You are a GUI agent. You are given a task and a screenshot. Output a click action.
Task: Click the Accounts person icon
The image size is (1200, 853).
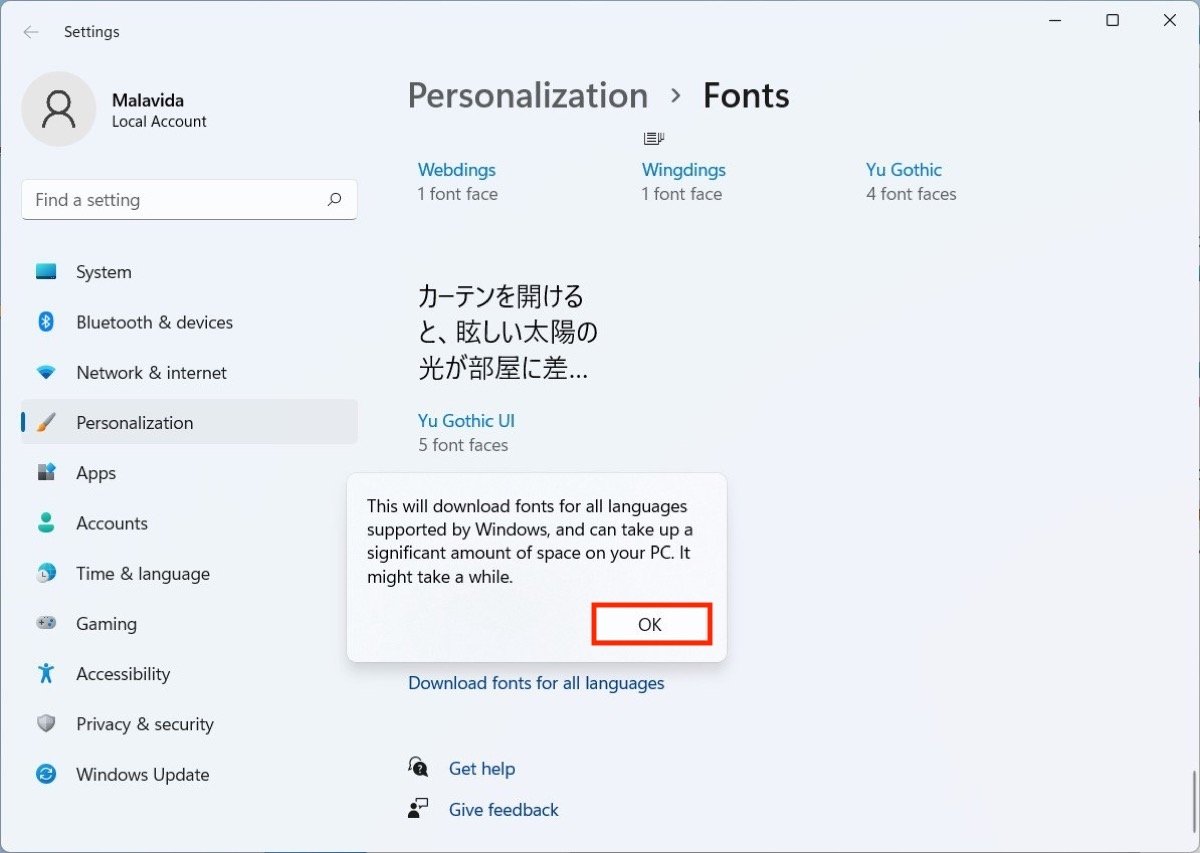46,523
